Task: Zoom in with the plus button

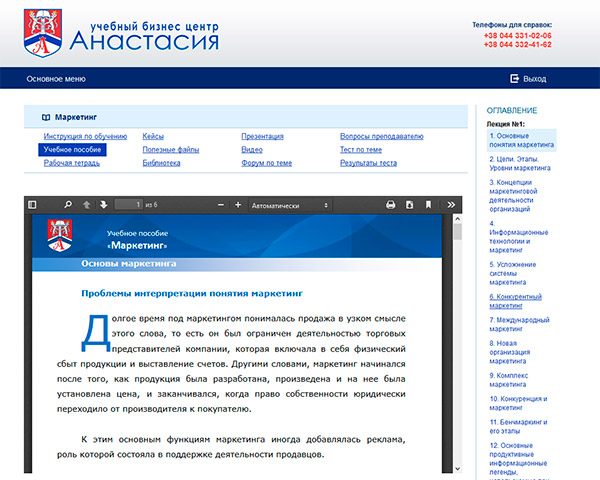Action: (x=238, y=205)
